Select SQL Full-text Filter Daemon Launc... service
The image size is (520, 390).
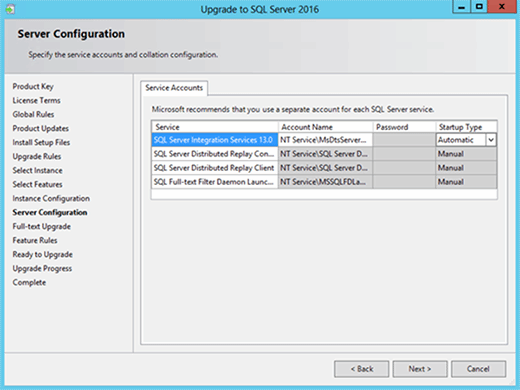pos(215,182)
